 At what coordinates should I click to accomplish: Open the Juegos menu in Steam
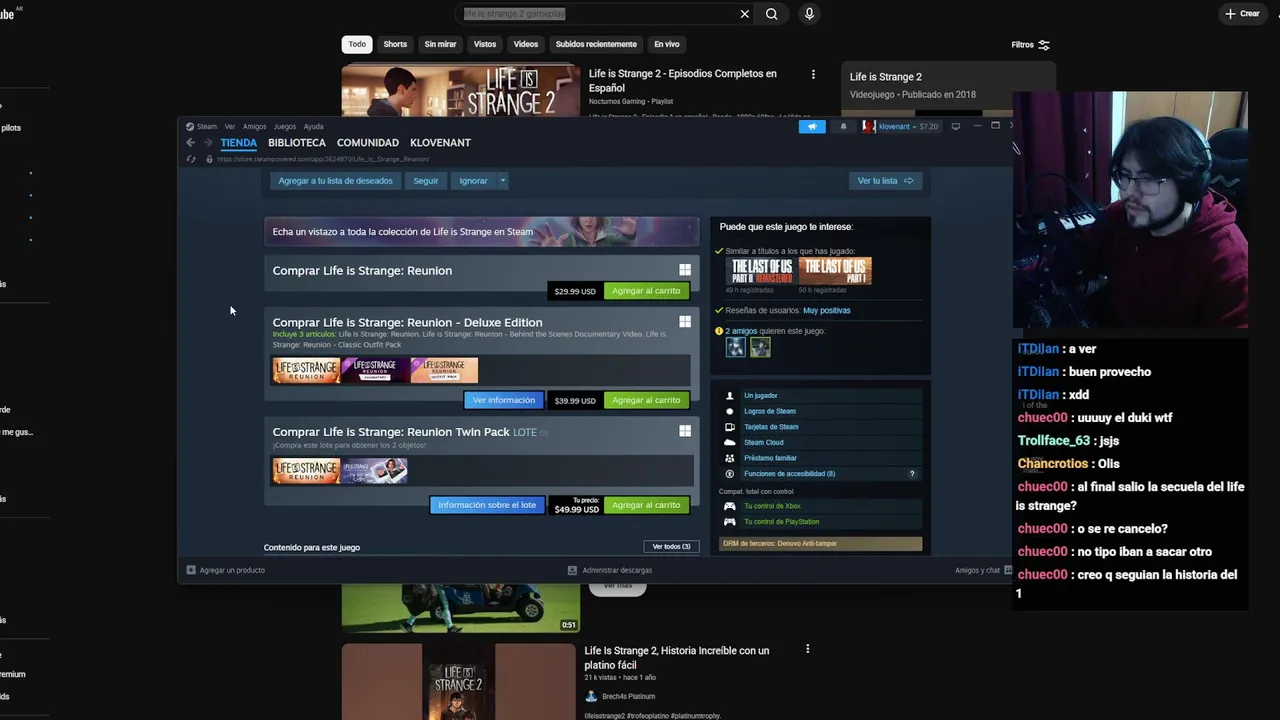pos(285,127)
